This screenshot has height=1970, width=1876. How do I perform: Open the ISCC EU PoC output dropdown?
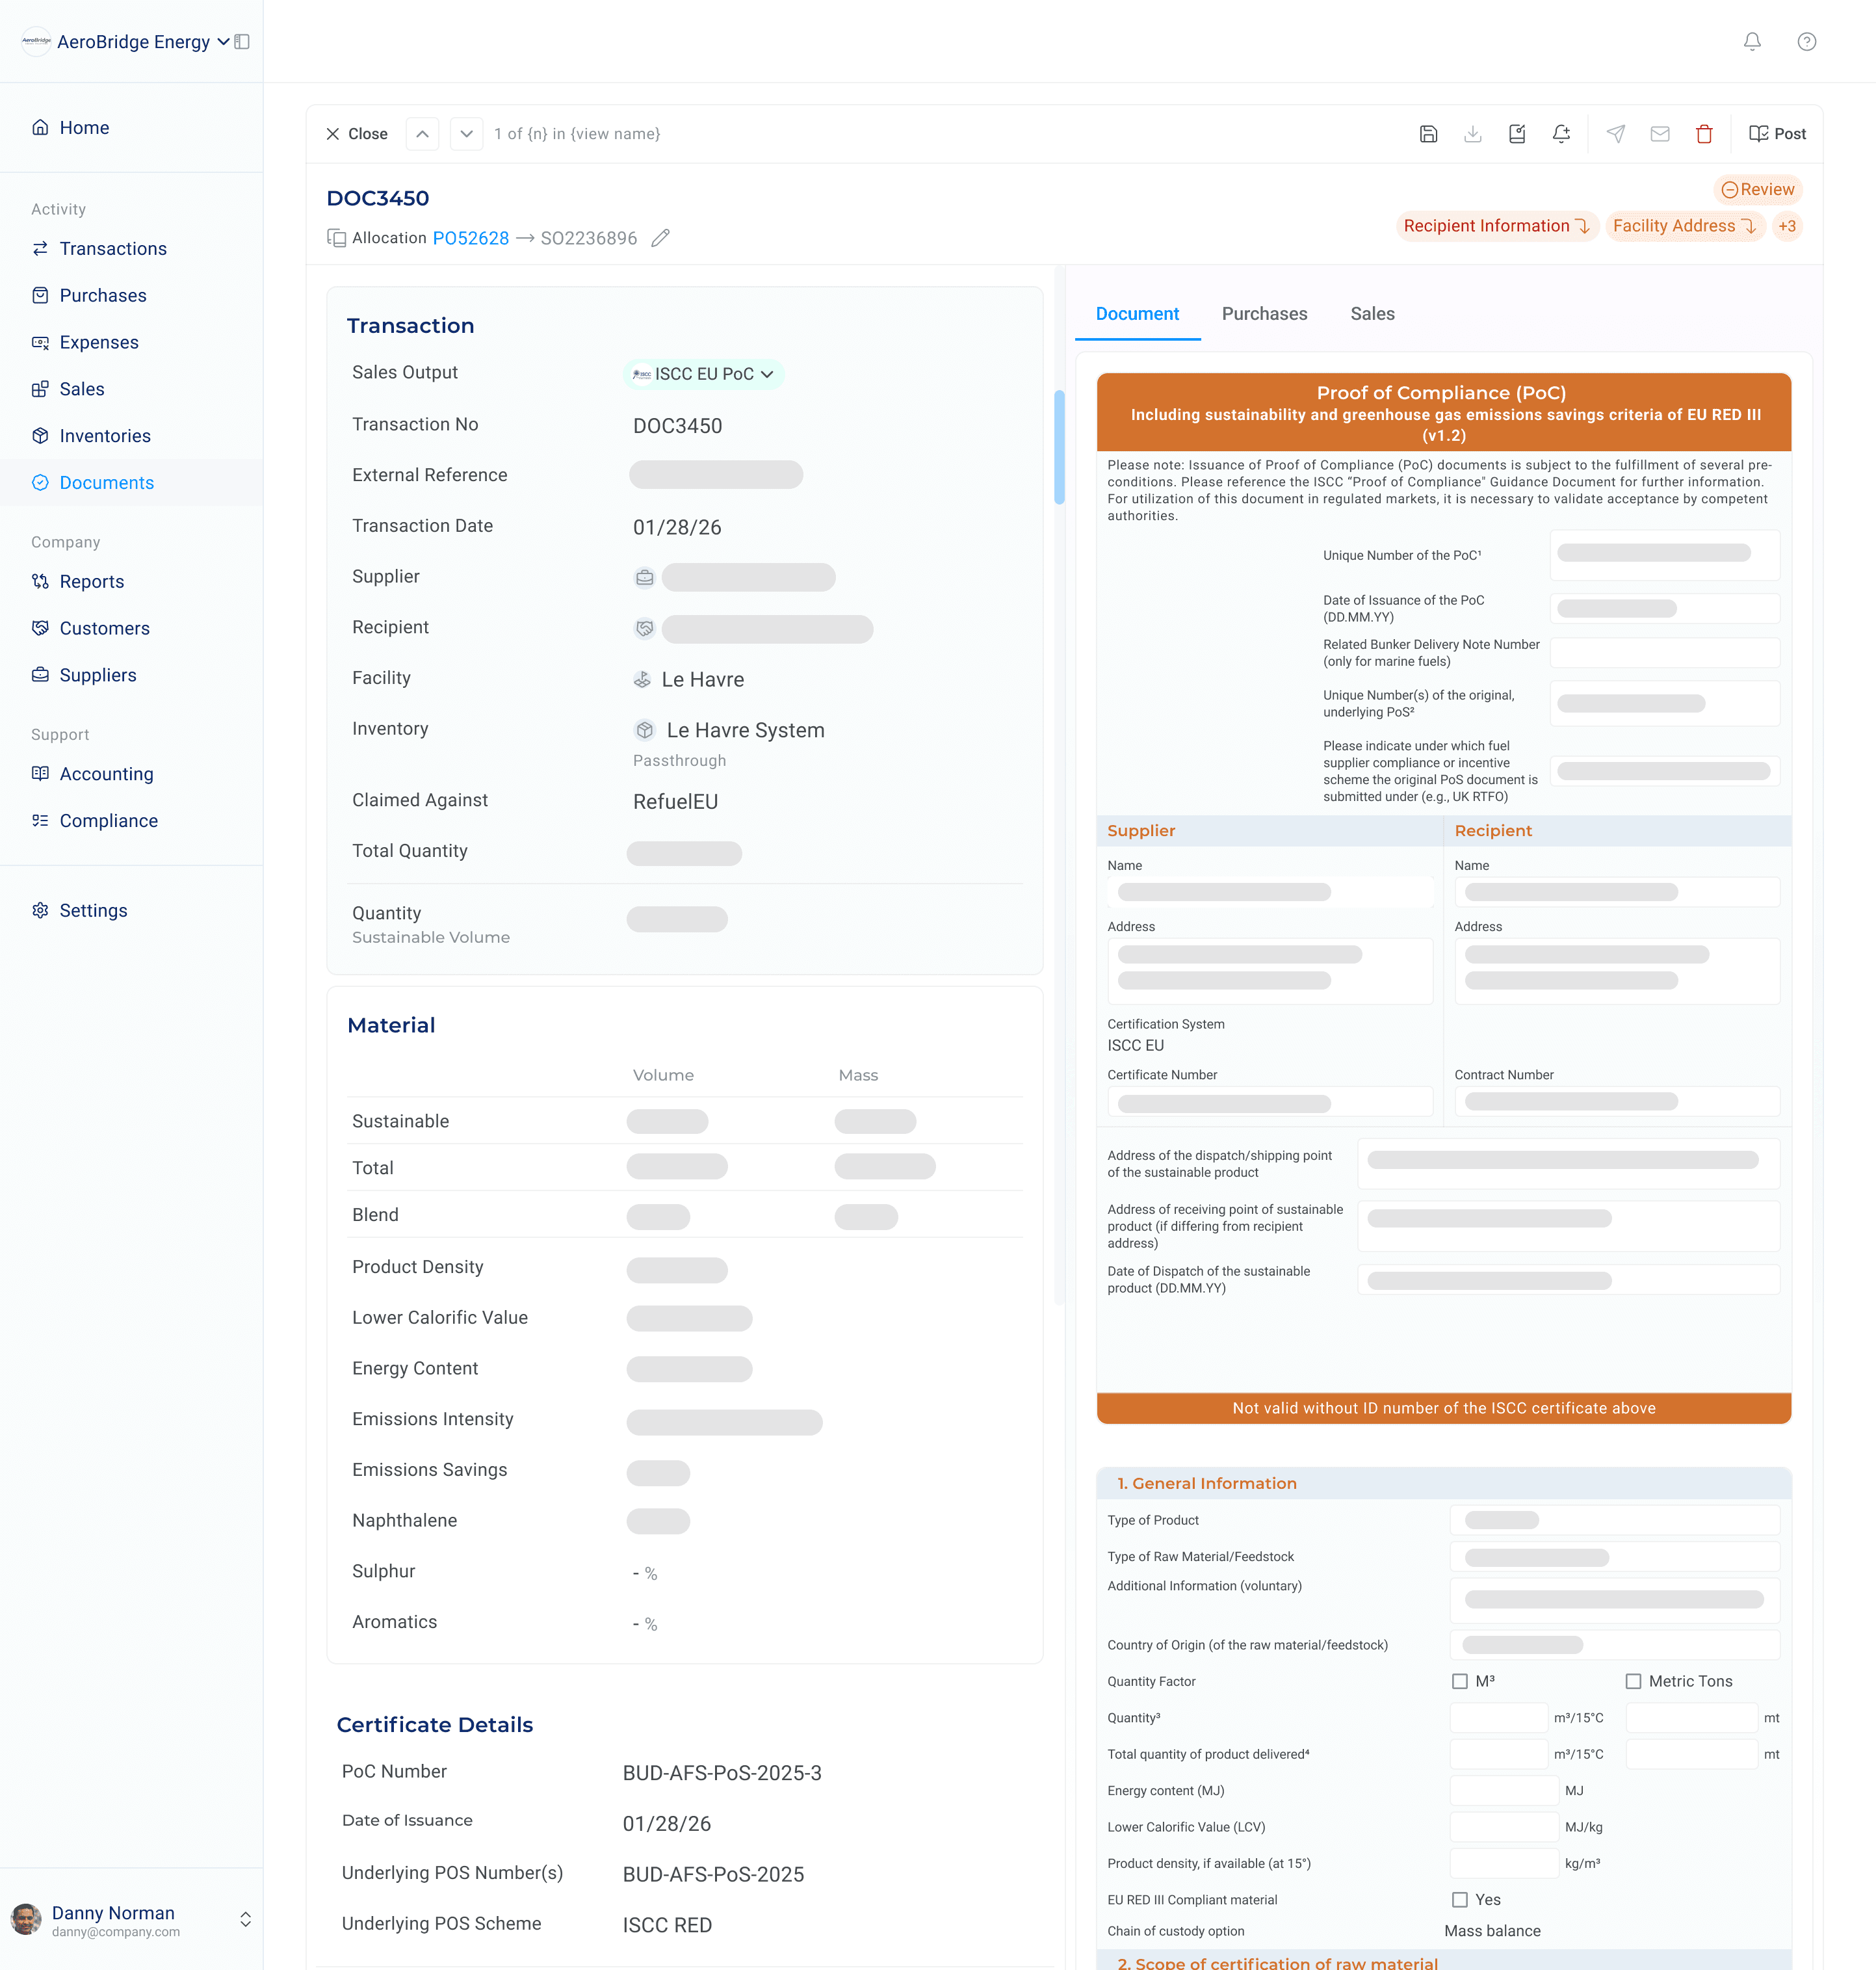point(704,374)
